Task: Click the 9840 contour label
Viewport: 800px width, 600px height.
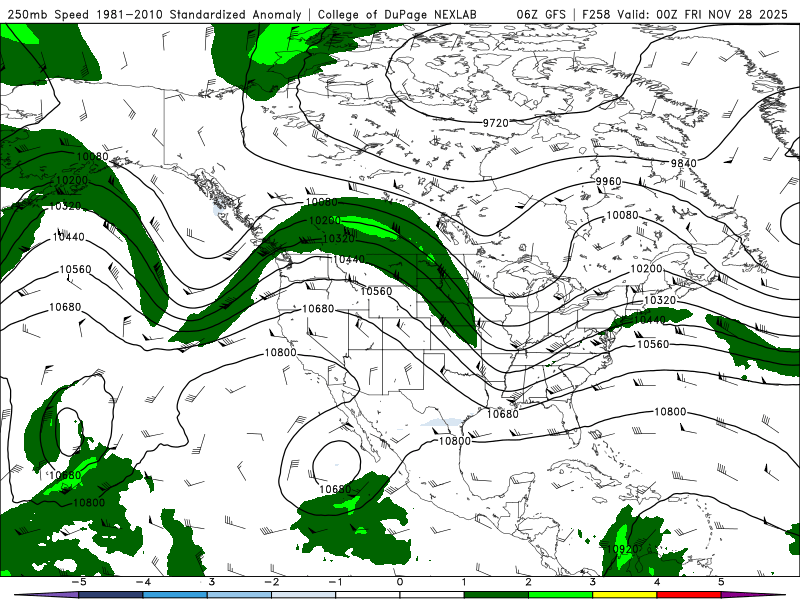Action: click(684, 163)
